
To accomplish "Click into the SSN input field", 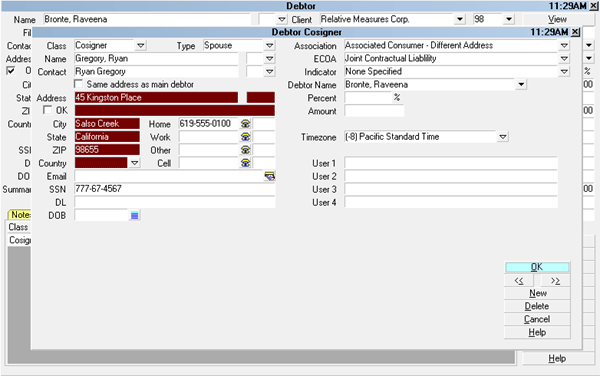I will click(174, 189).
